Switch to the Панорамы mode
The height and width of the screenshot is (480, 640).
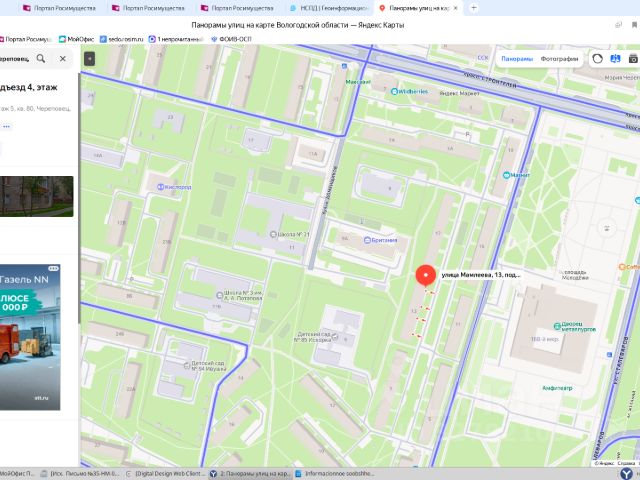pos(517,59)
